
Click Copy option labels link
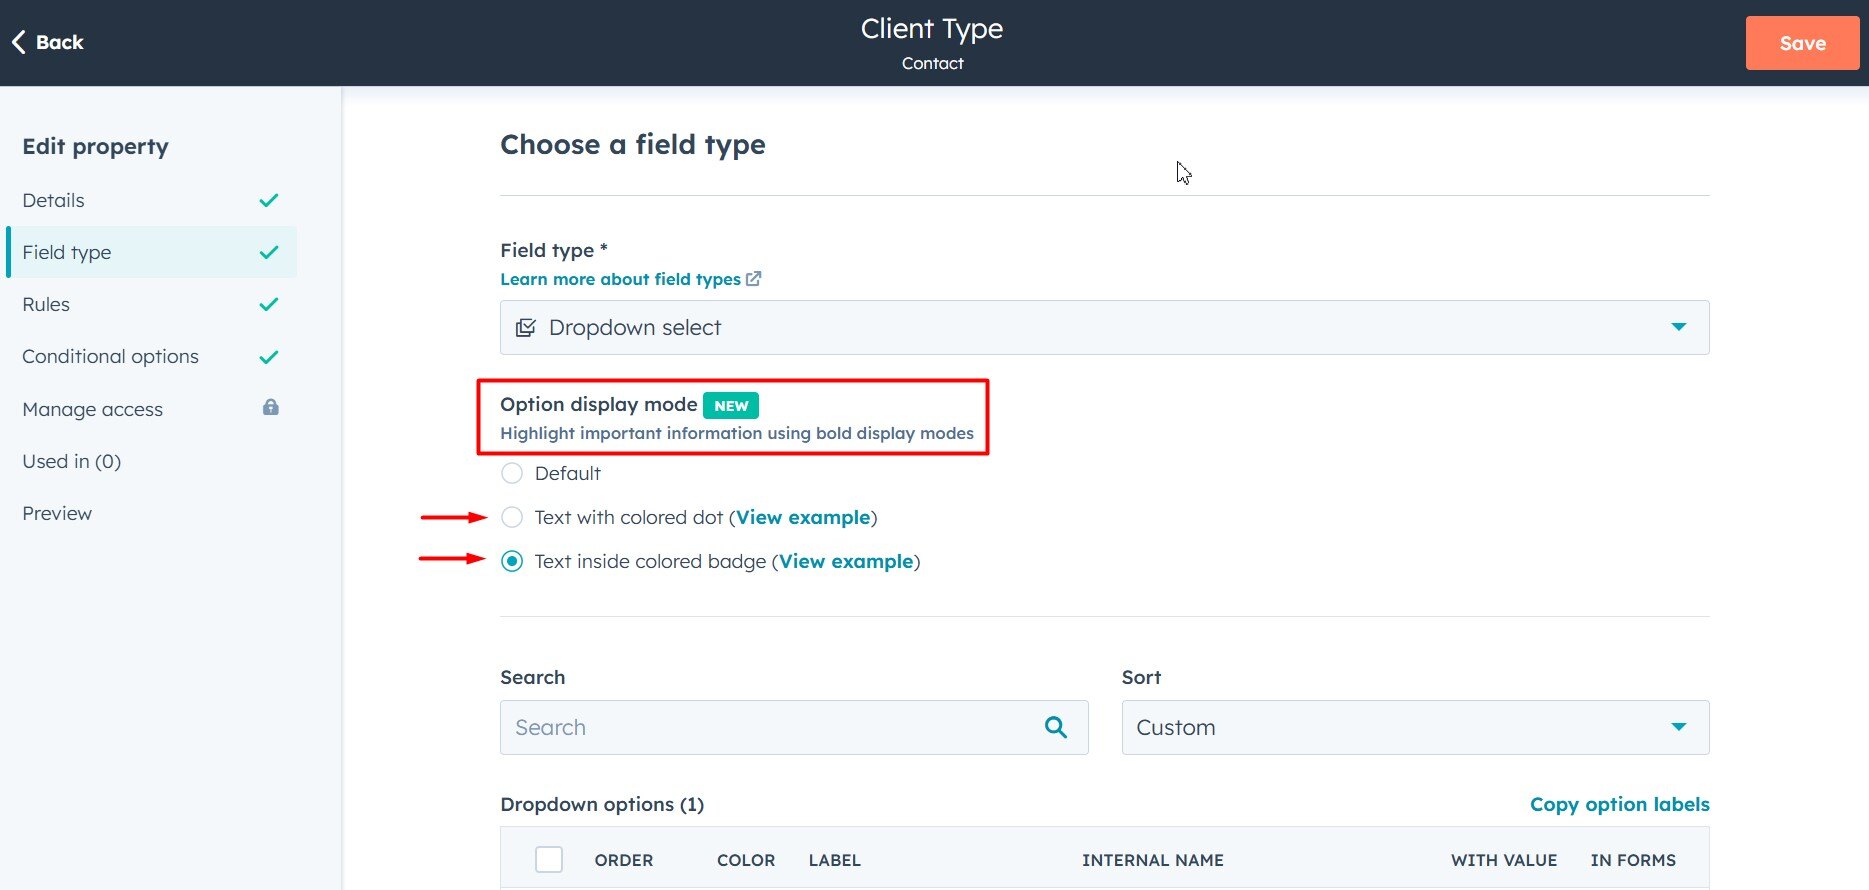[x=1619, y=804]
